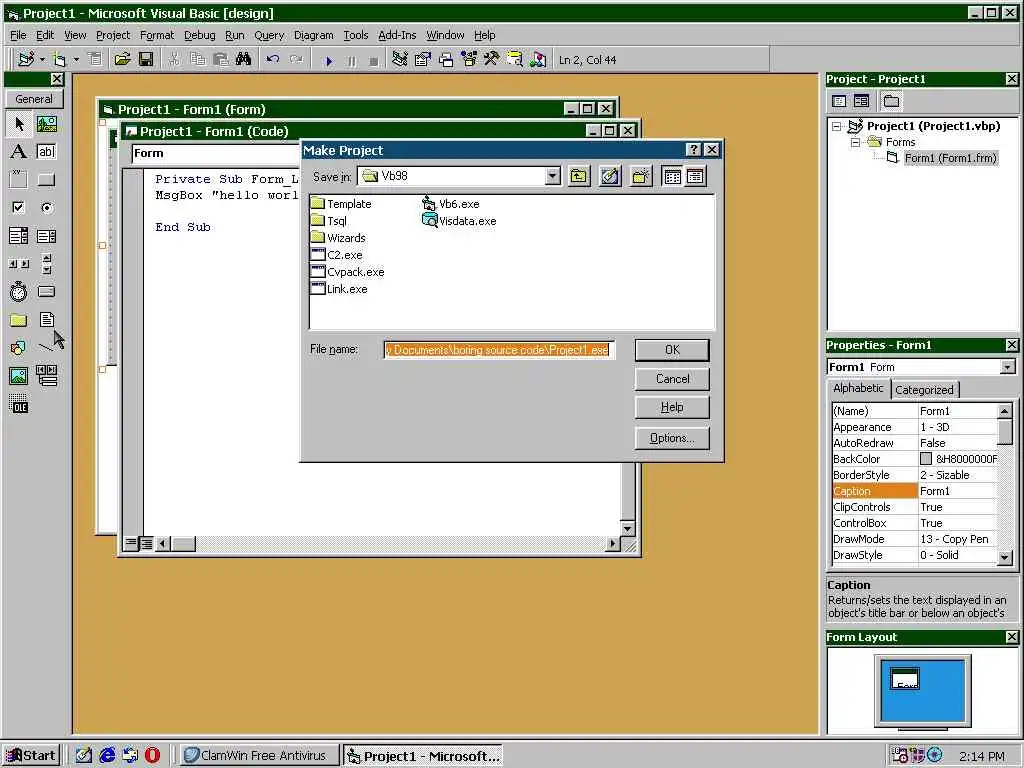Click the BackColor swatch in Properties
This screenshot has width=1024, height=768.
pos(925,459)
